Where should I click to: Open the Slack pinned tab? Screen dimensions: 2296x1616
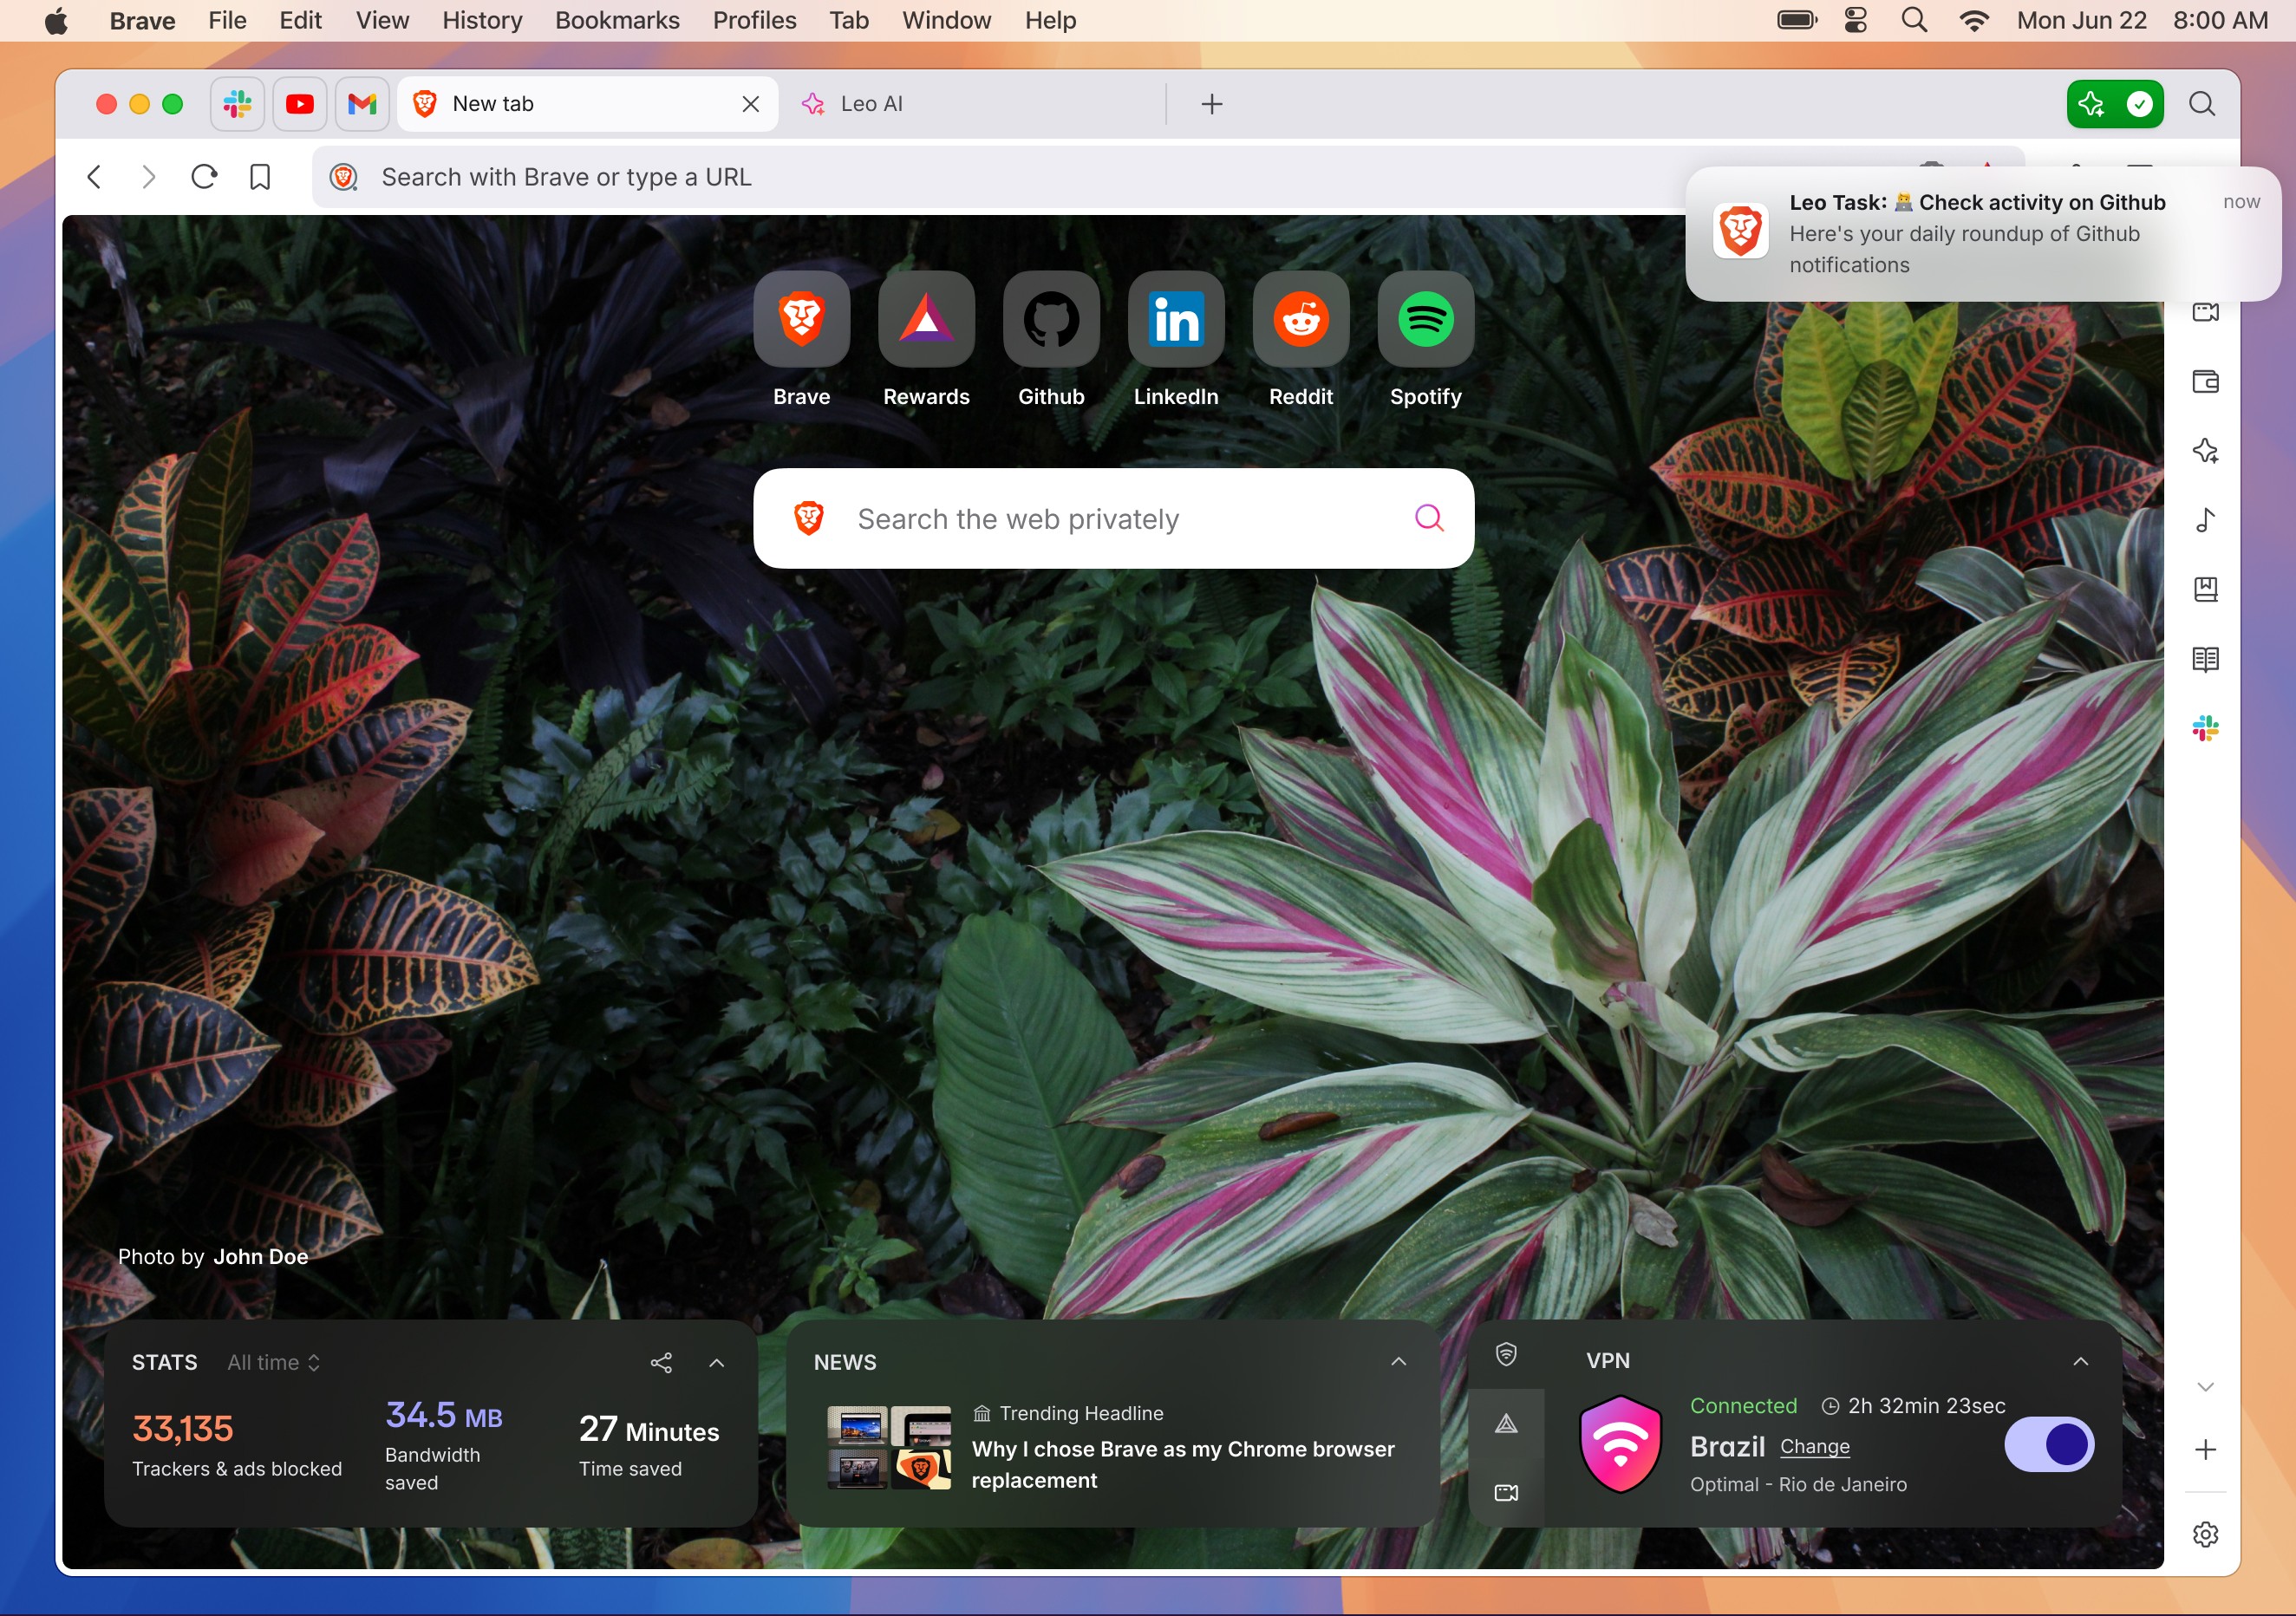(238, 104)
